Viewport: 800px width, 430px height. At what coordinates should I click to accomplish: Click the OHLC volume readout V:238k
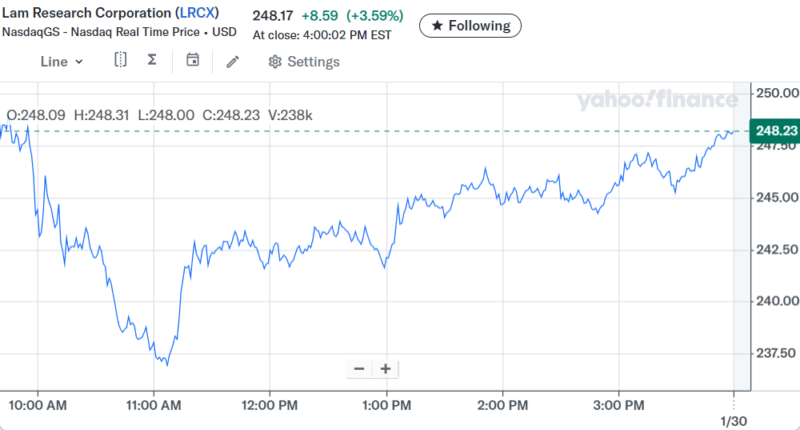click(x=293, y=115)
